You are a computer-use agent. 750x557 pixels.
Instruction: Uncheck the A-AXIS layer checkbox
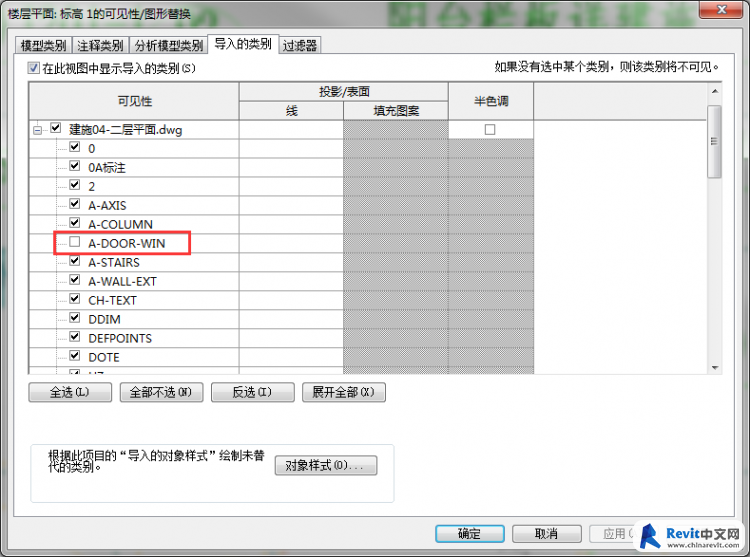(x=75, y=204)
